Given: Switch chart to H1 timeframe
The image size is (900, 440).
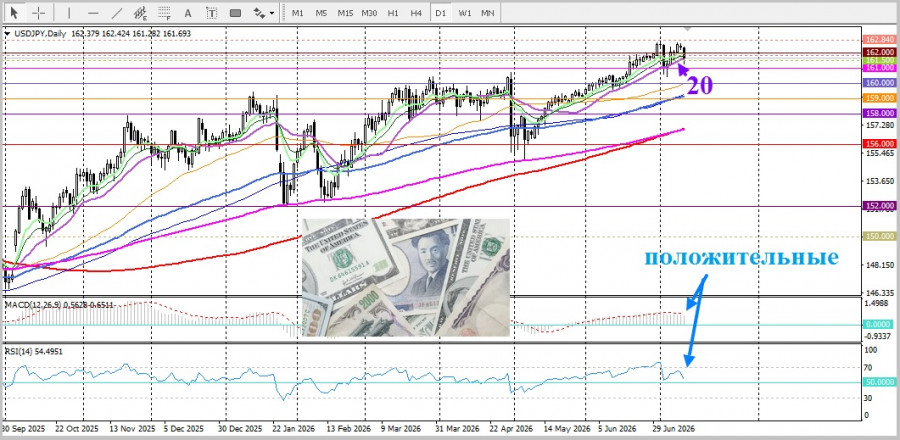Looking at the screenshot, I should [393, 13].
